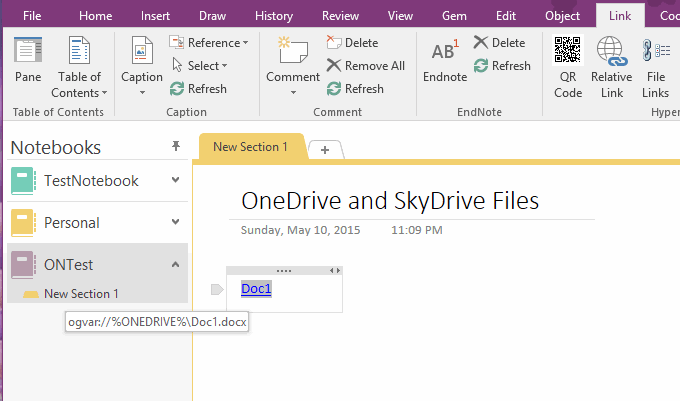The width and height of the screenshot is (680, 401).
Task: Open the TestNotebook notebook
Action: (x=91, y=180)
